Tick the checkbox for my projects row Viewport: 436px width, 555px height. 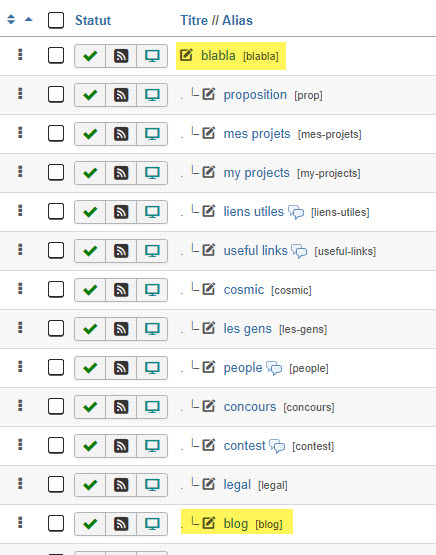point(56,172)
